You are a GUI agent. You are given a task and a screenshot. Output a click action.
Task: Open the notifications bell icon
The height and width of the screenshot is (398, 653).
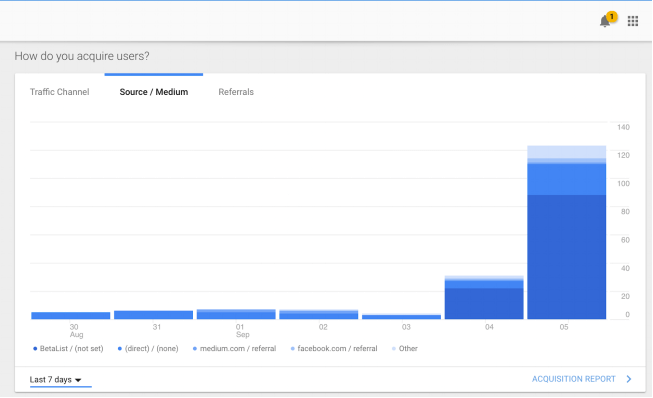[605, 21]
